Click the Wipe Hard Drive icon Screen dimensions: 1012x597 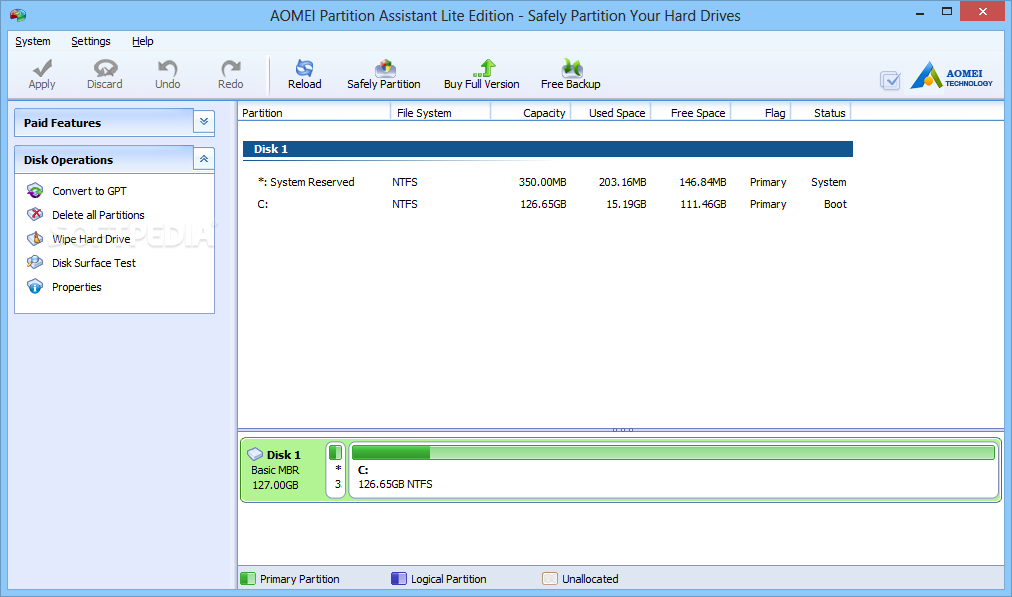click(x=35, y=238)
